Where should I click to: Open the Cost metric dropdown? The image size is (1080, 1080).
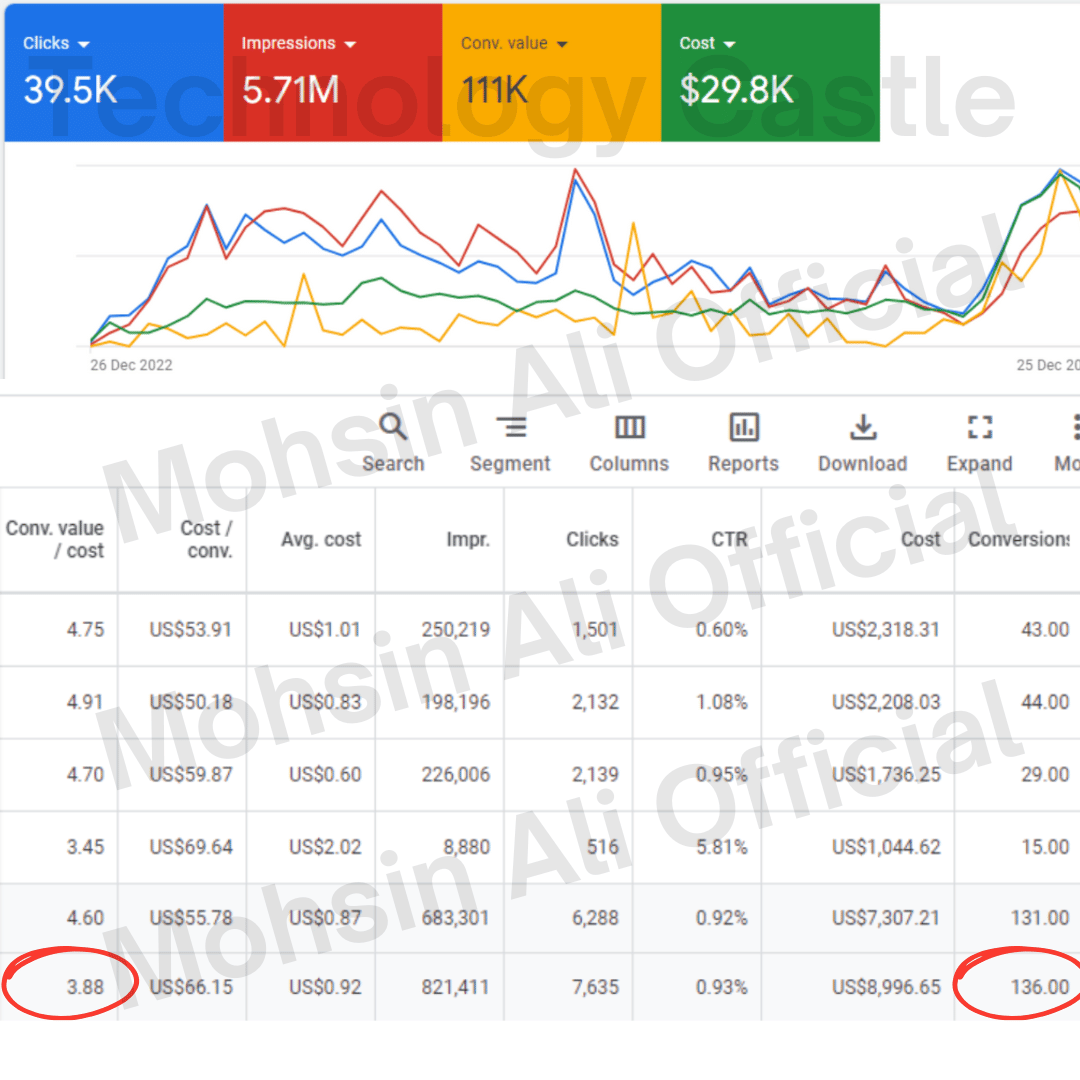point(729,42)
